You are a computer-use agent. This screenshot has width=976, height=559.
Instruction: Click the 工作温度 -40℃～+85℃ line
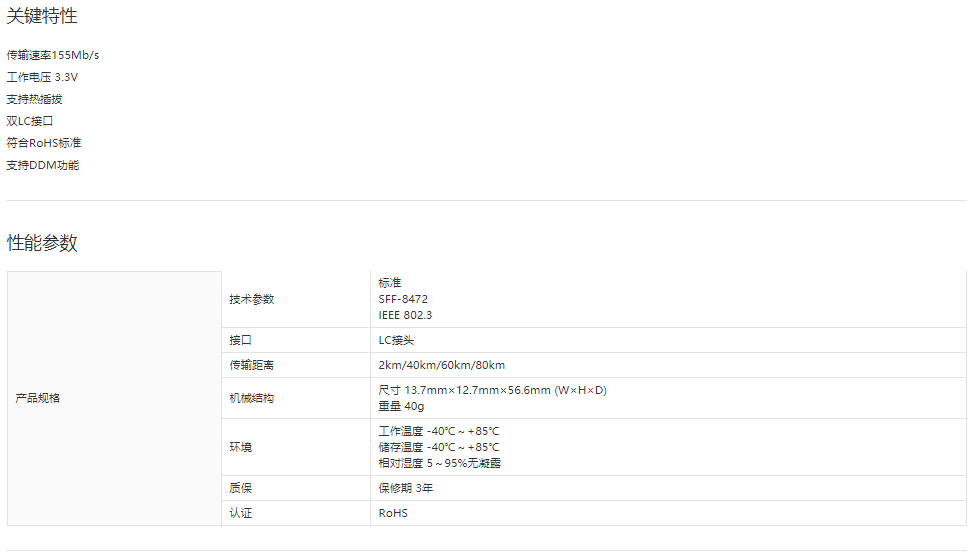click(x=438, y=431)
